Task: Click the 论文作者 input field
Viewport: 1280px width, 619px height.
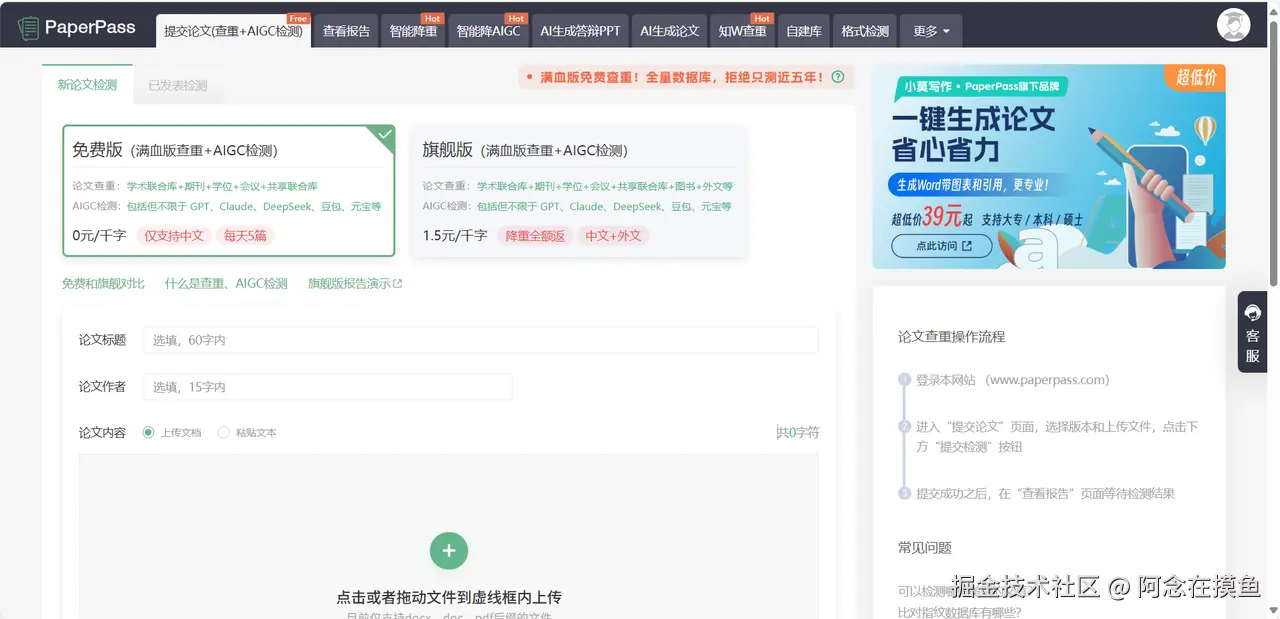Action: pos(327,387)
